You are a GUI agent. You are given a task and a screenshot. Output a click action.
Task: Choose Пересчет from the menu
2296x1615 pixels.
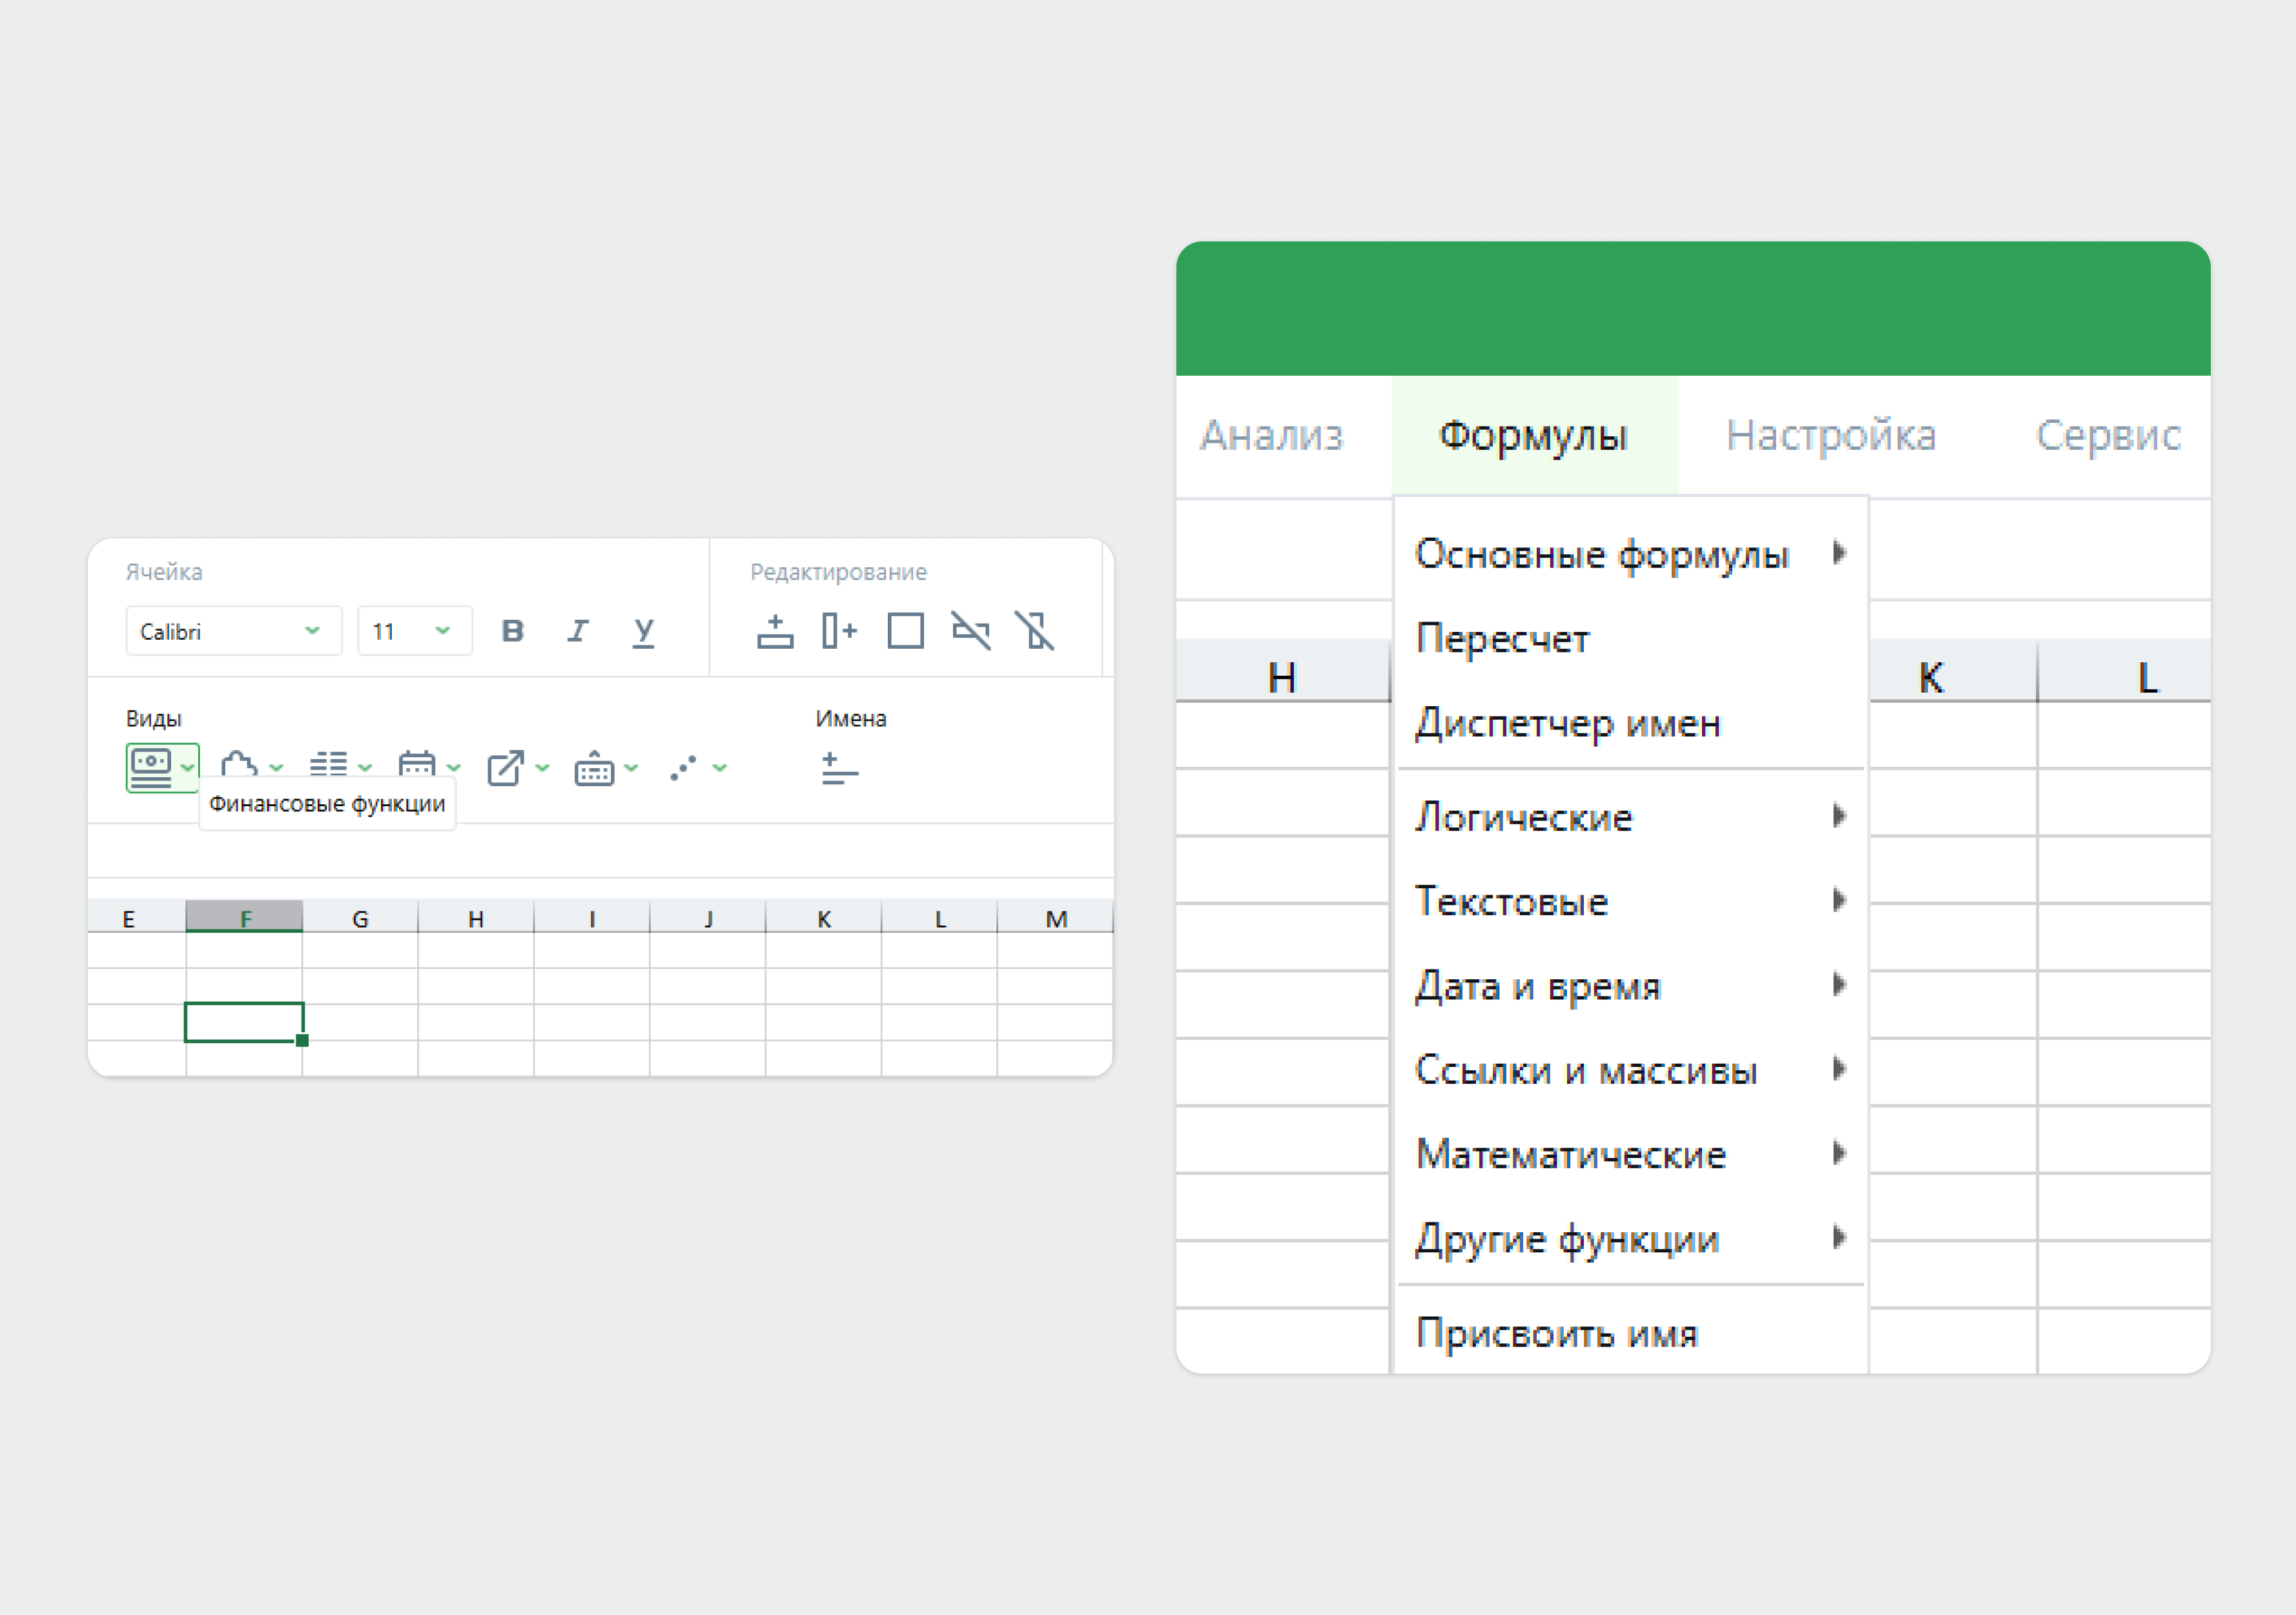click(x=1631, y=638)
